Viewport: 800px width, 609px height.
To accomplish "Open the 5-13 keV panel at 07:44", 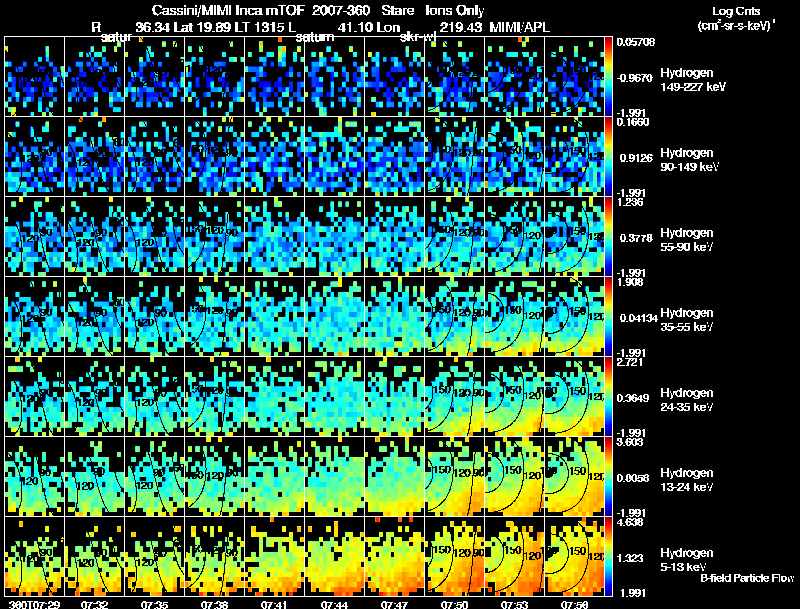I will click(334, 556).
